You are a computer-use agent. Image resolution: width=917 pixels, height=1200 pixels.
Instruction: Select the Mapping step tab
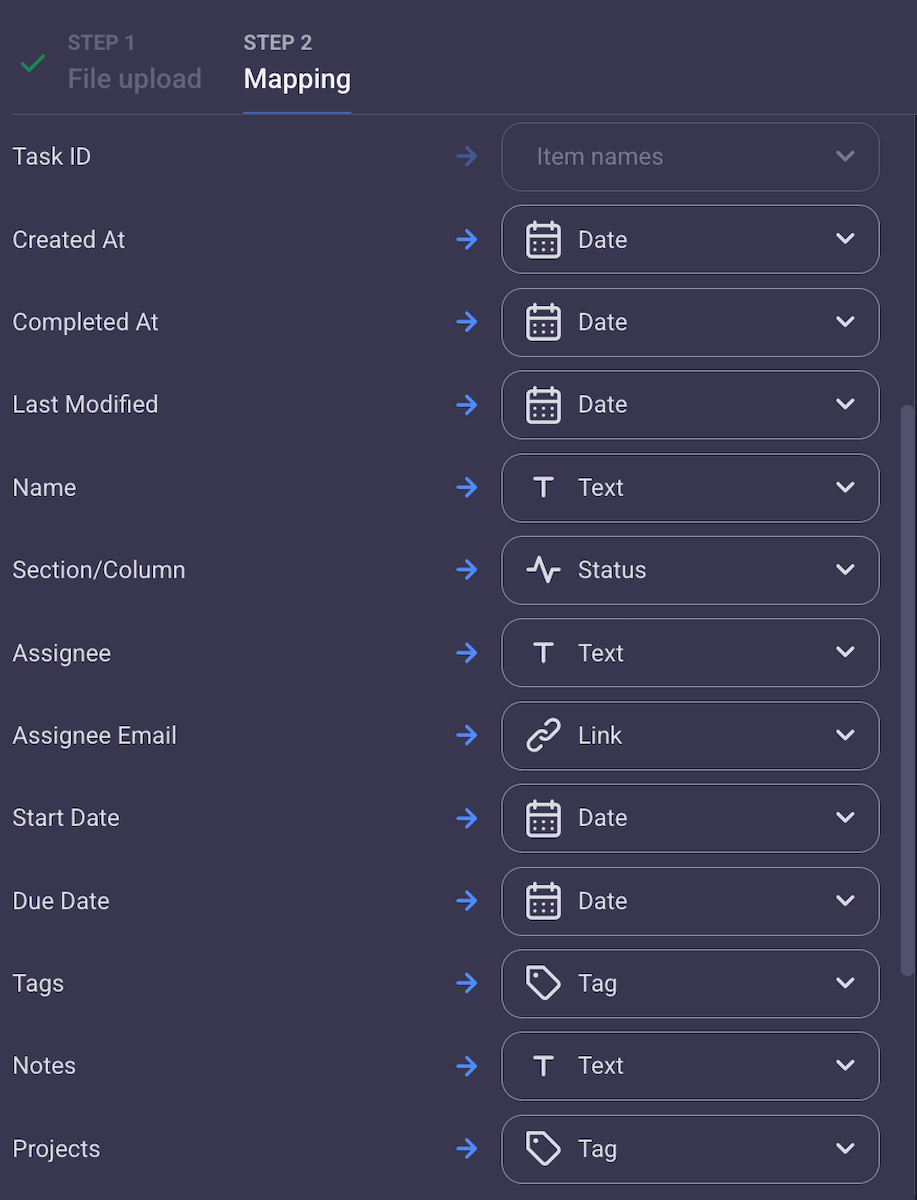pyautogui.click(x=297, y=78)
